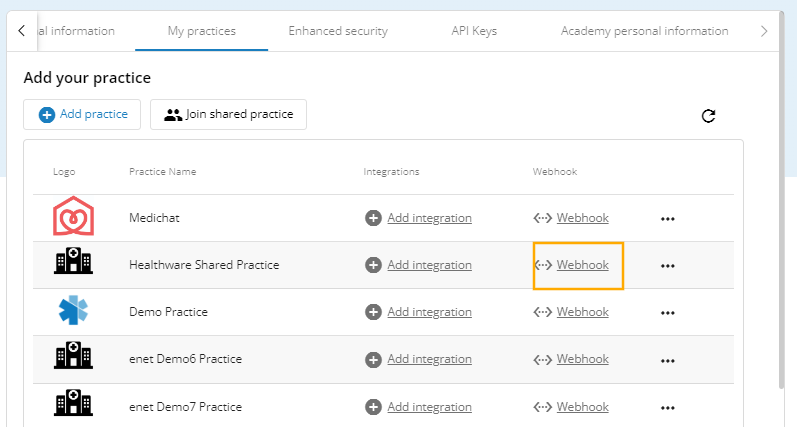
Task: Click plus icon beside Medichat Add integration
Action: pyautogui.click(x=373, y=218)
